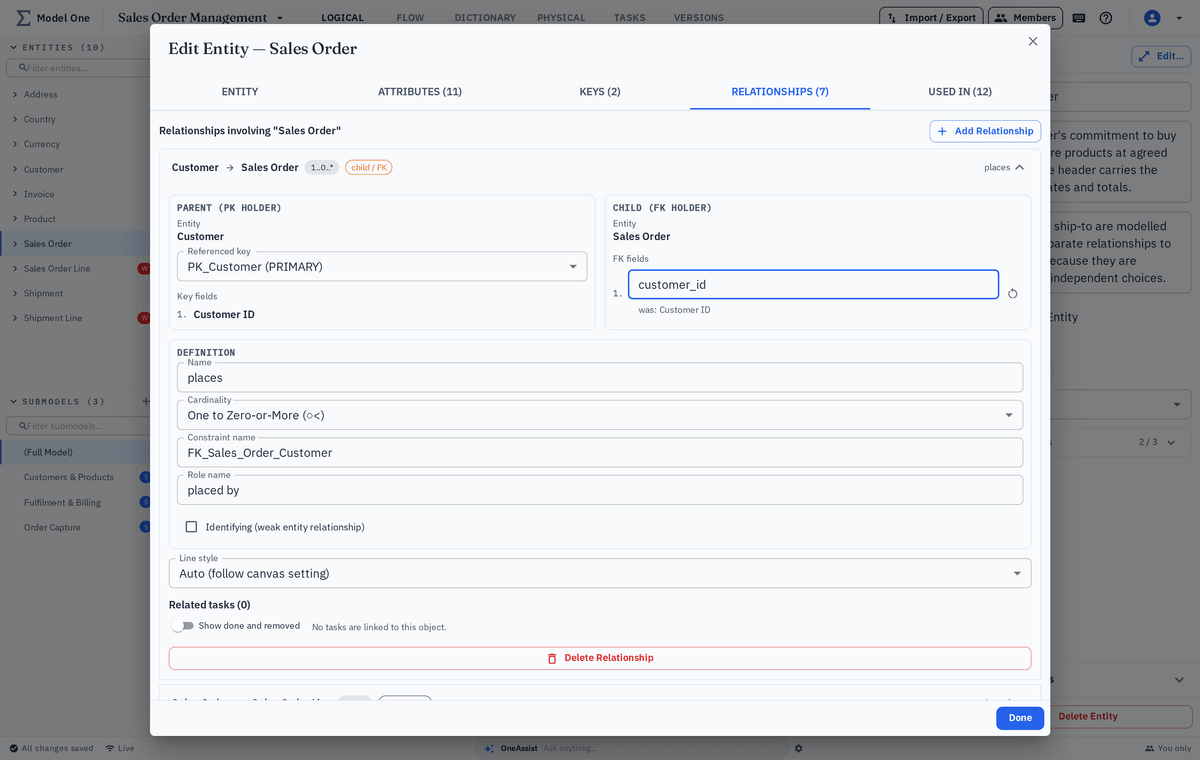Open the Referenced key dropdown
Image resolution: width=1200 pixels, height=760 pixels.
click(382, 266)
